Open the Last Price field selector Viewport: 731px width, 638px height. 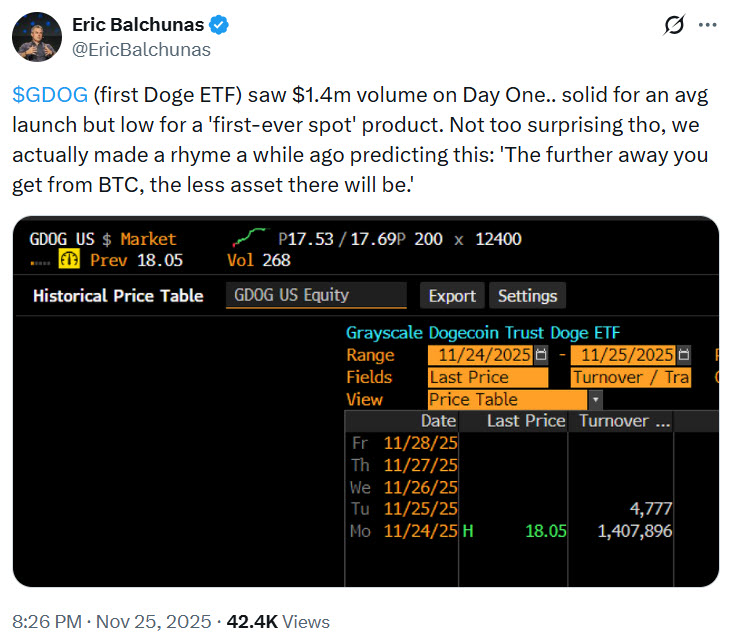click(x=488, y=377)
